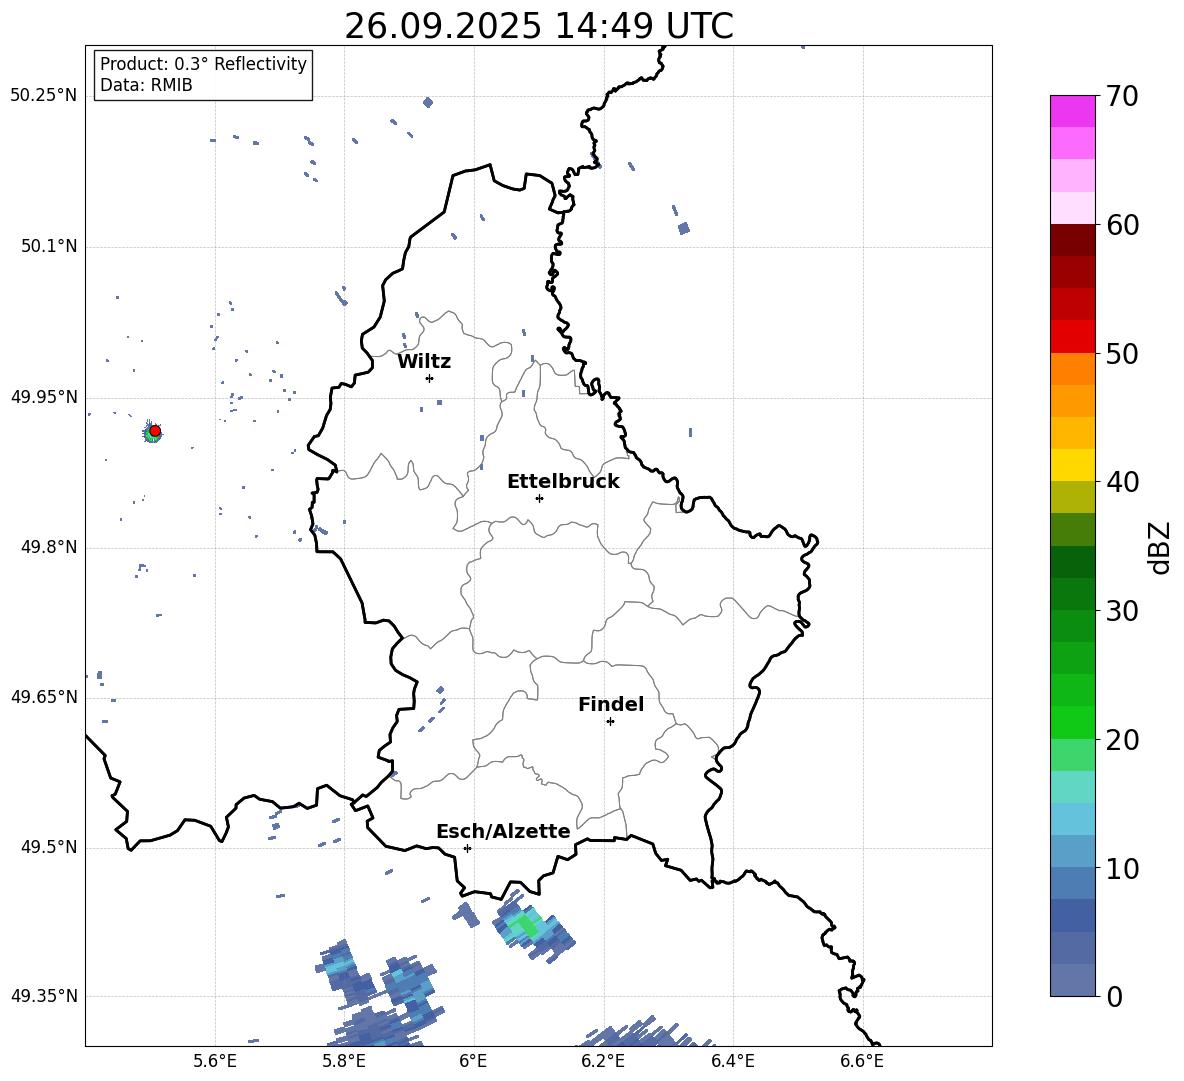1184x1081 pixels.
Task: Click the colorbar 50 tick label
Action: tap(1122, 354)
